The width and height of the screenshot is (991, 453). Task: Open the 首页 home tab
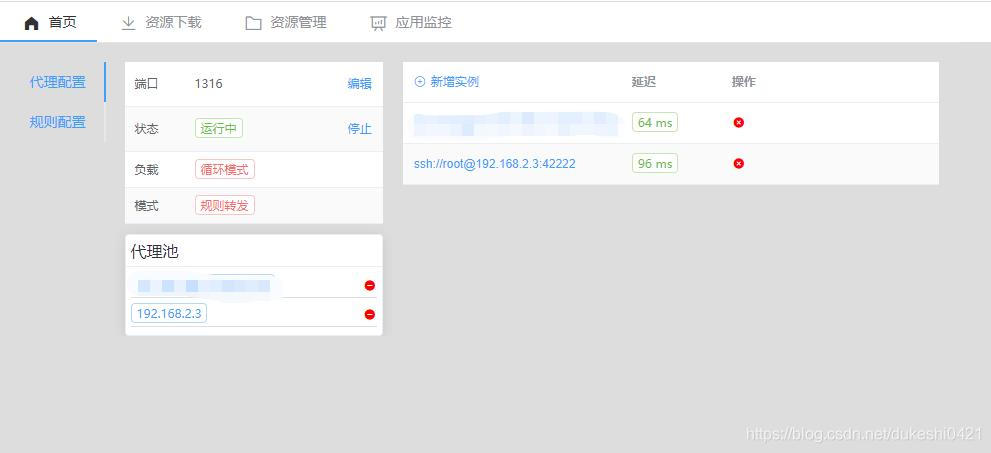coord(49,23)
